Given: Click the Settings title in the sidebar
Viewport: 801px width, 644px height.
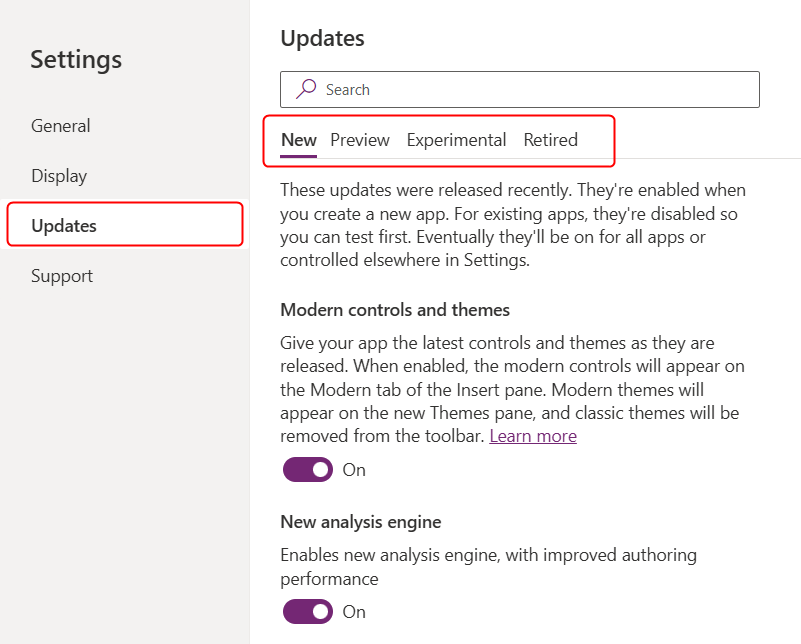Looking at the screenshot, I should [x=76, y=59].
